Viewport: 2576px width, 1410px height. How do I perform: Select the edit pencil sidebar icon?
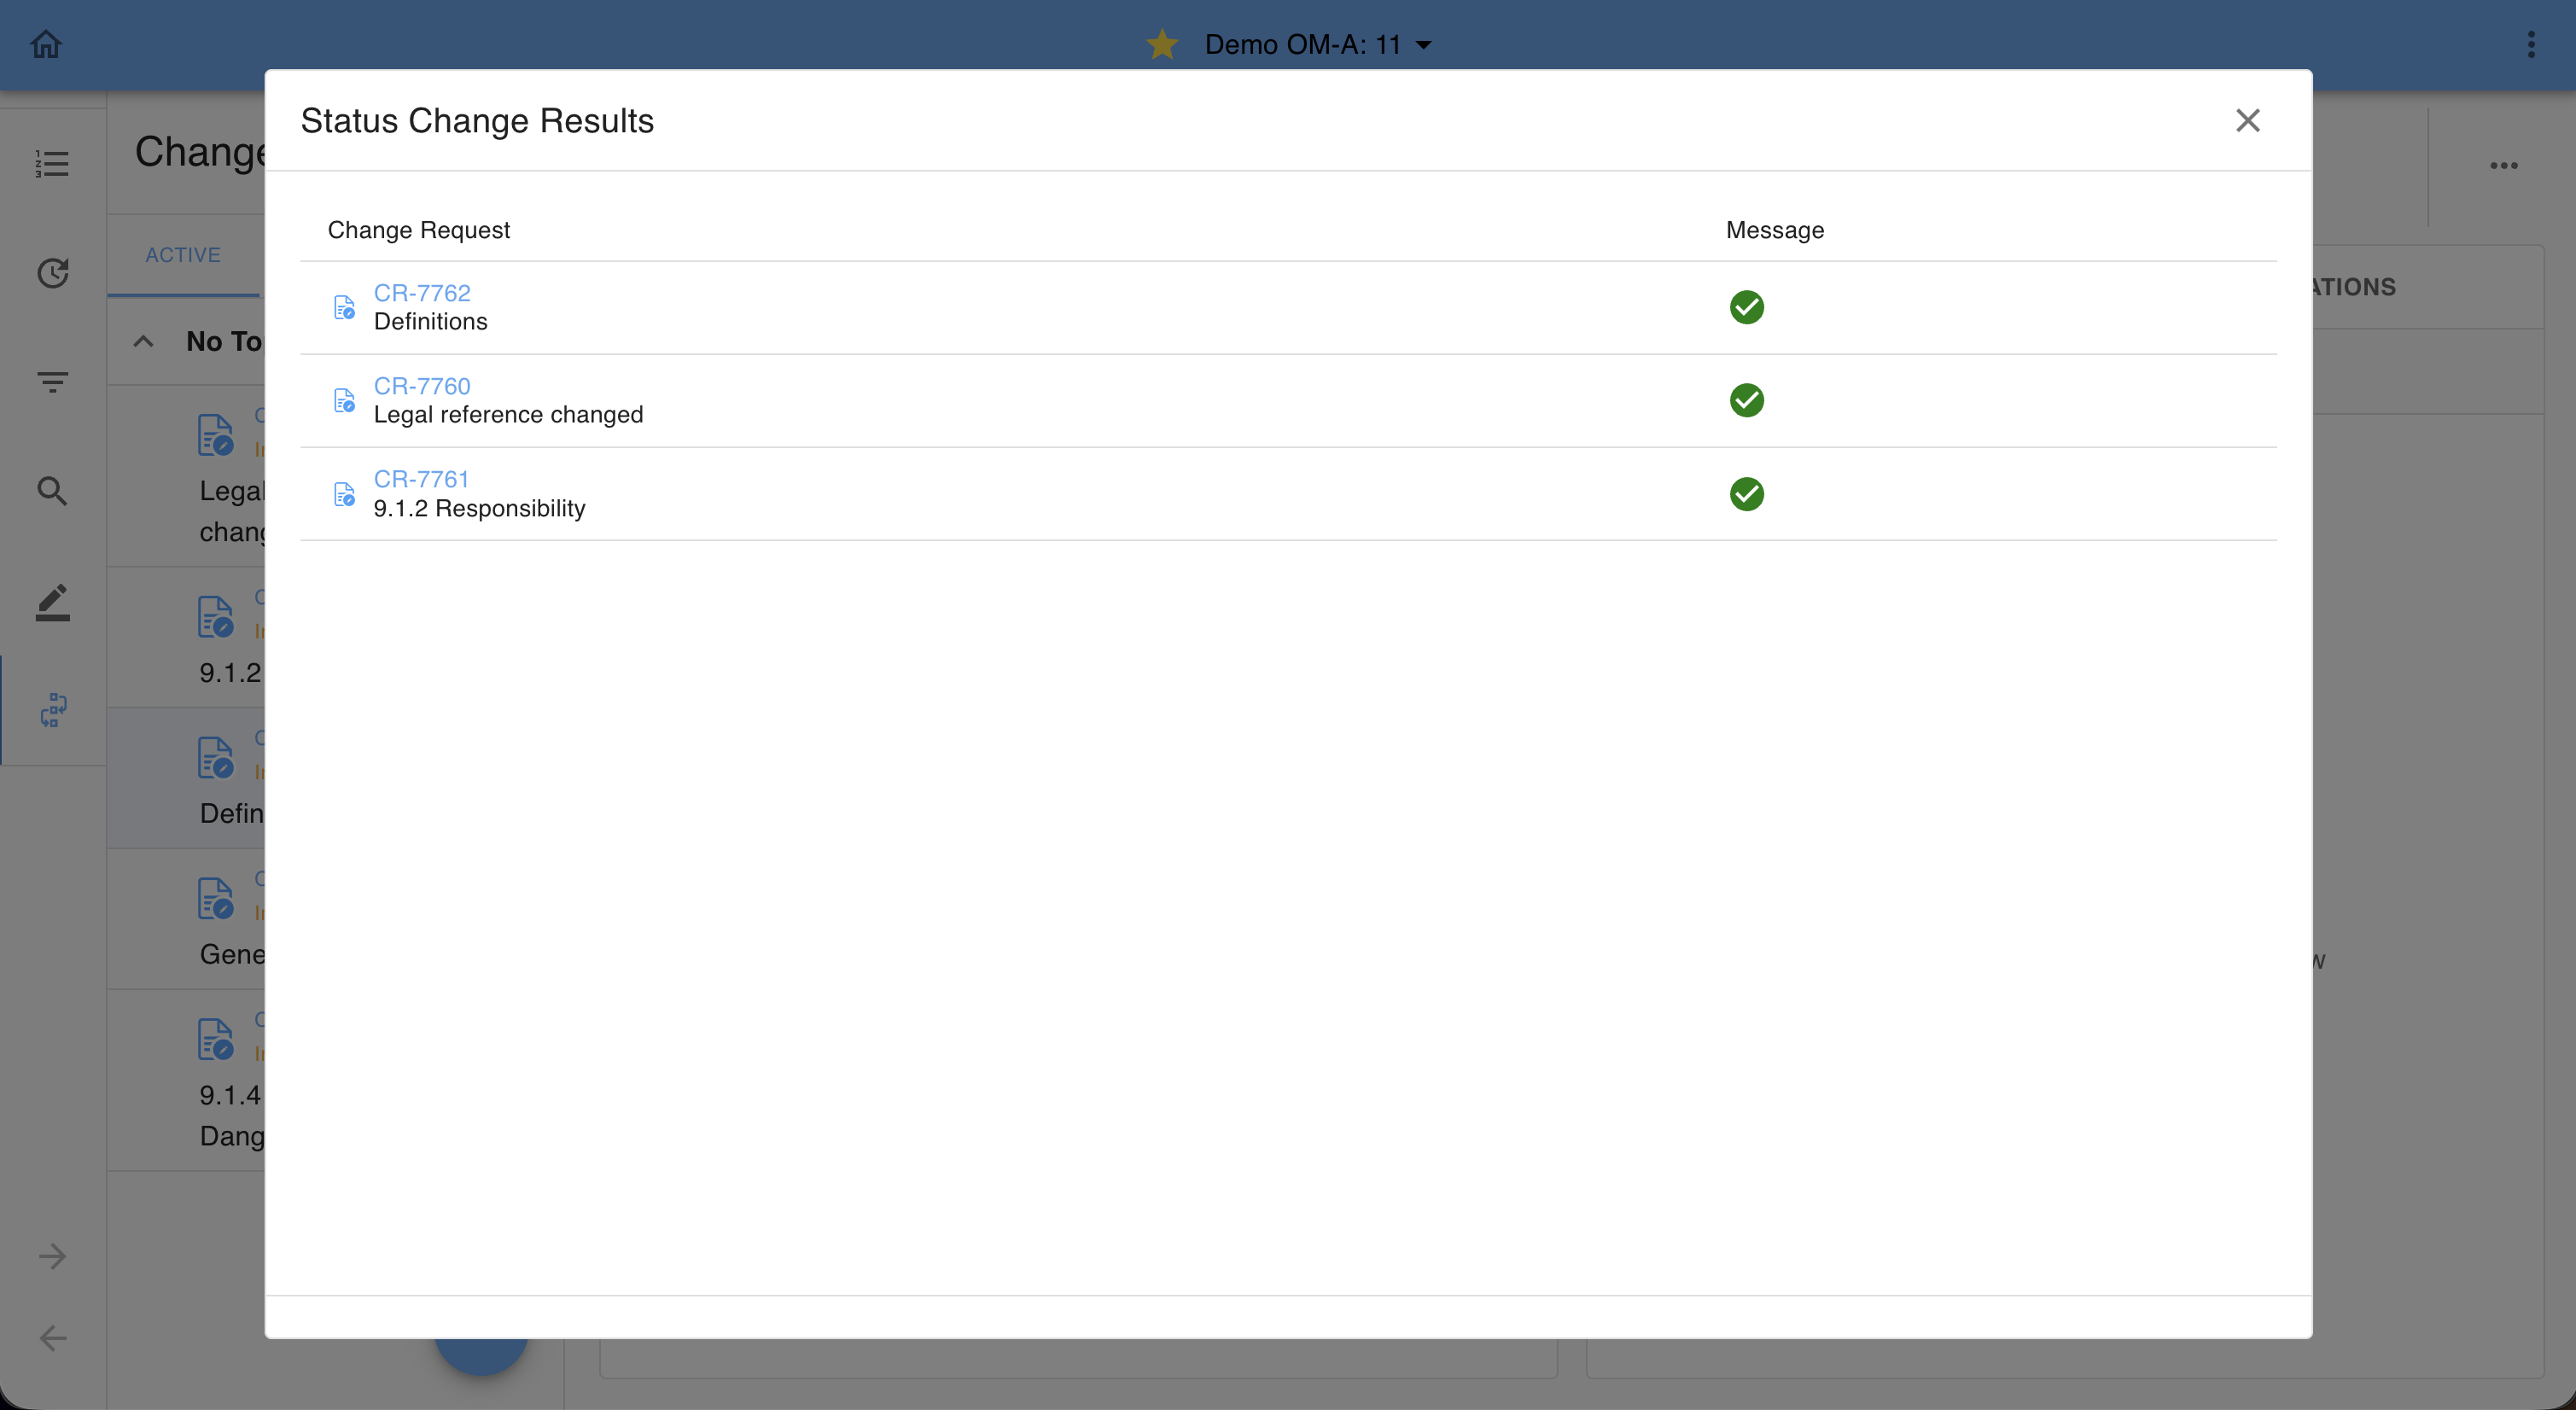click(x=52, y=602)
